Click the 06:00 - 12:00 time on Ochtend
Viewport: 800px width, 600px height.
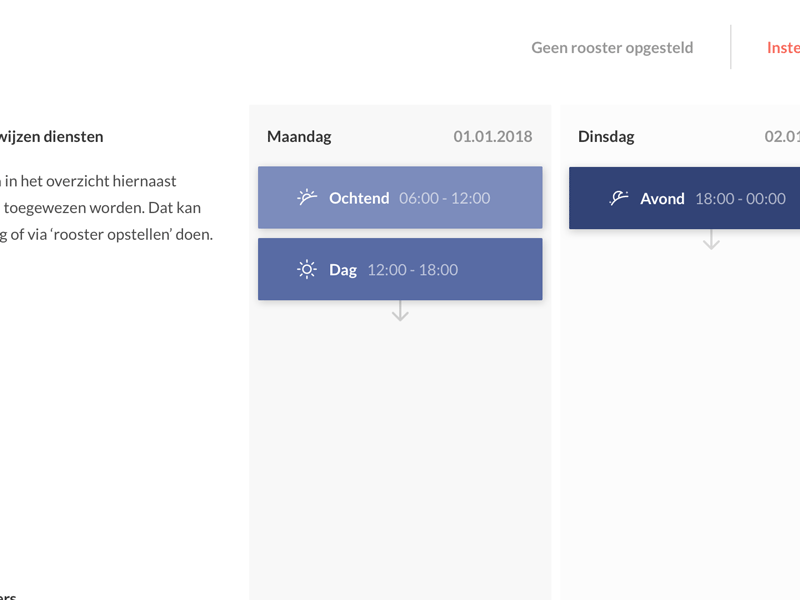click(x=444, y=198)
